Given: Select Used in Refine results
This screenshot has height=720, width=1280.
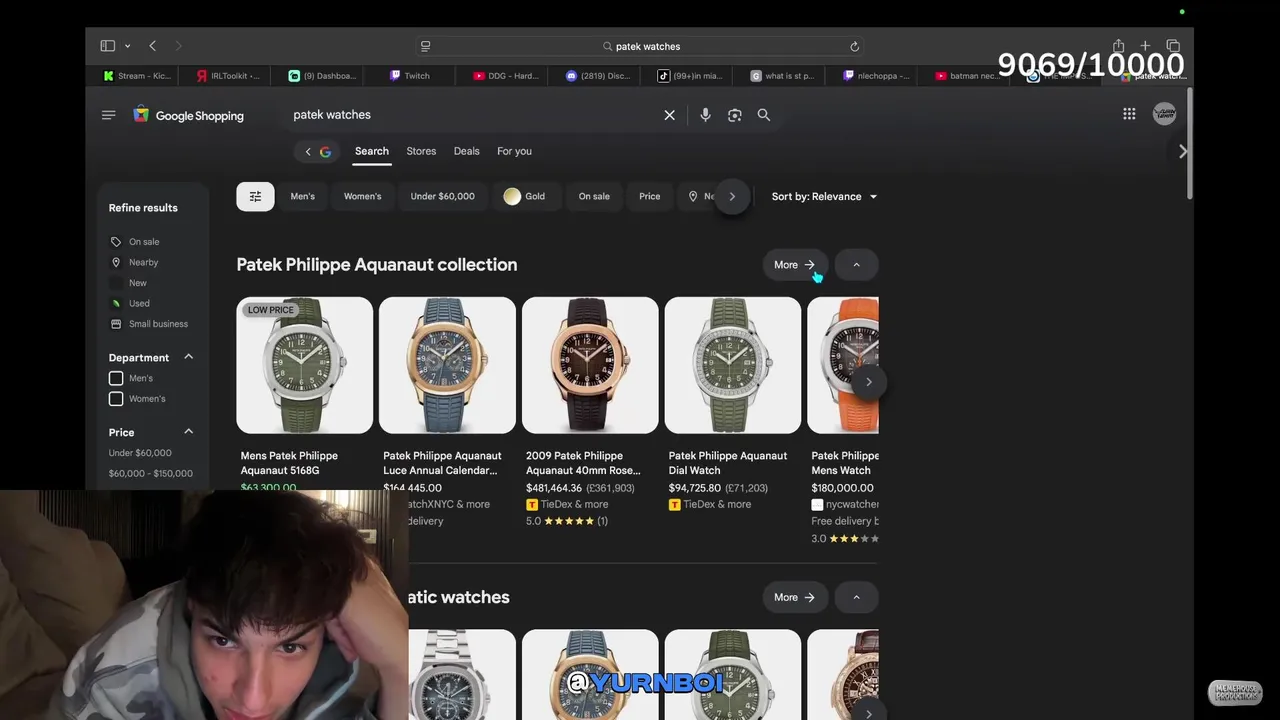Looking at the screenshot, I should [x=130, y=303].
